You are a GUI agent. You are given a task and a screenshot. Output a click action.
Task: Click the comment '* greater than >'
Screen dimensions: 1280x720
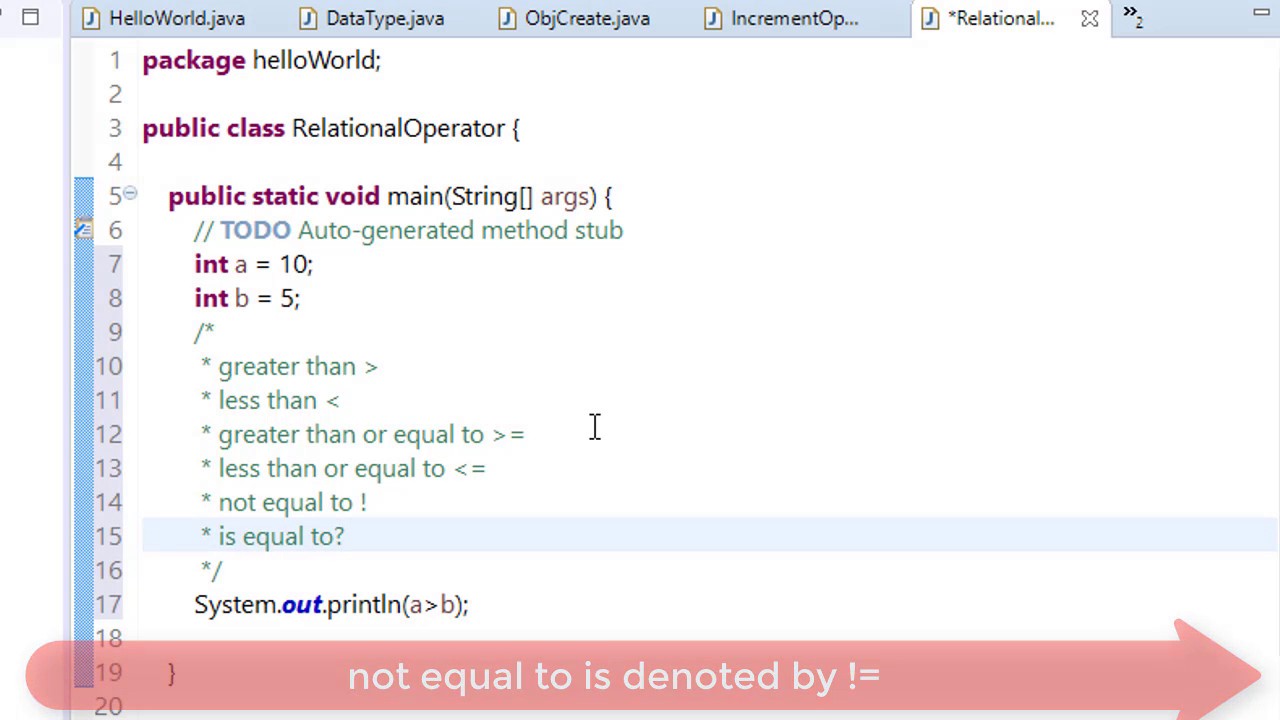[289, 367]
